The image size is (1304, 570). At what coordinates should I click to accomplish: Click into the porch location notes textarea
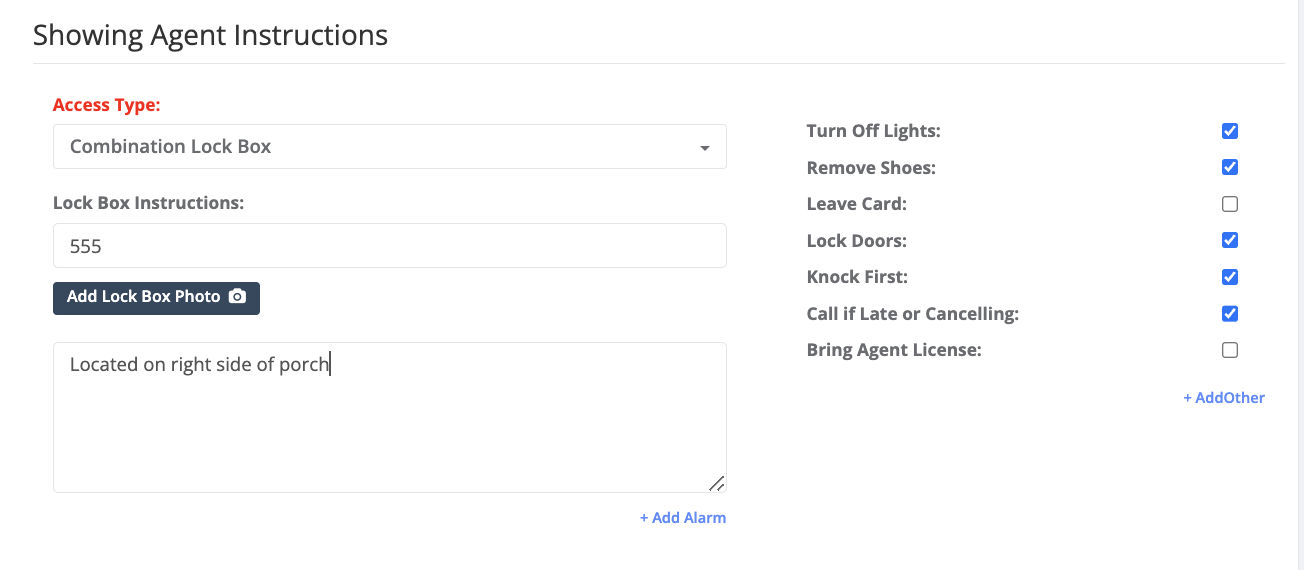(390, 418)
